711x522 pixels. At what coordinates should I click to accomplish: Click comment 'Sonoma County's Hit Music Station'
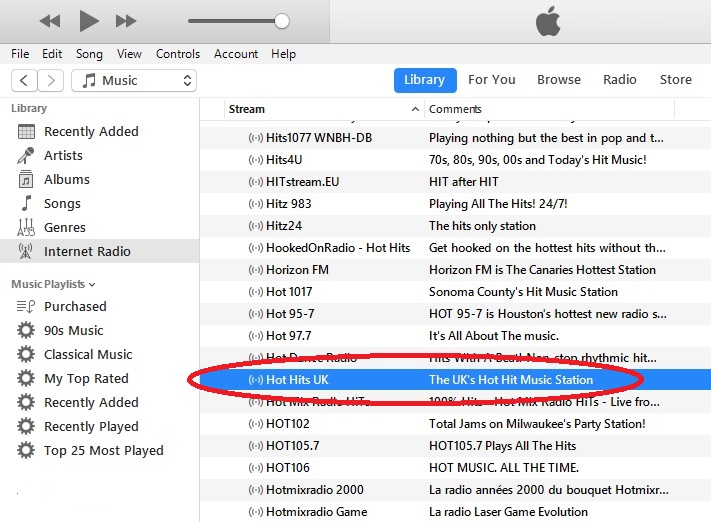pos(523,292)
